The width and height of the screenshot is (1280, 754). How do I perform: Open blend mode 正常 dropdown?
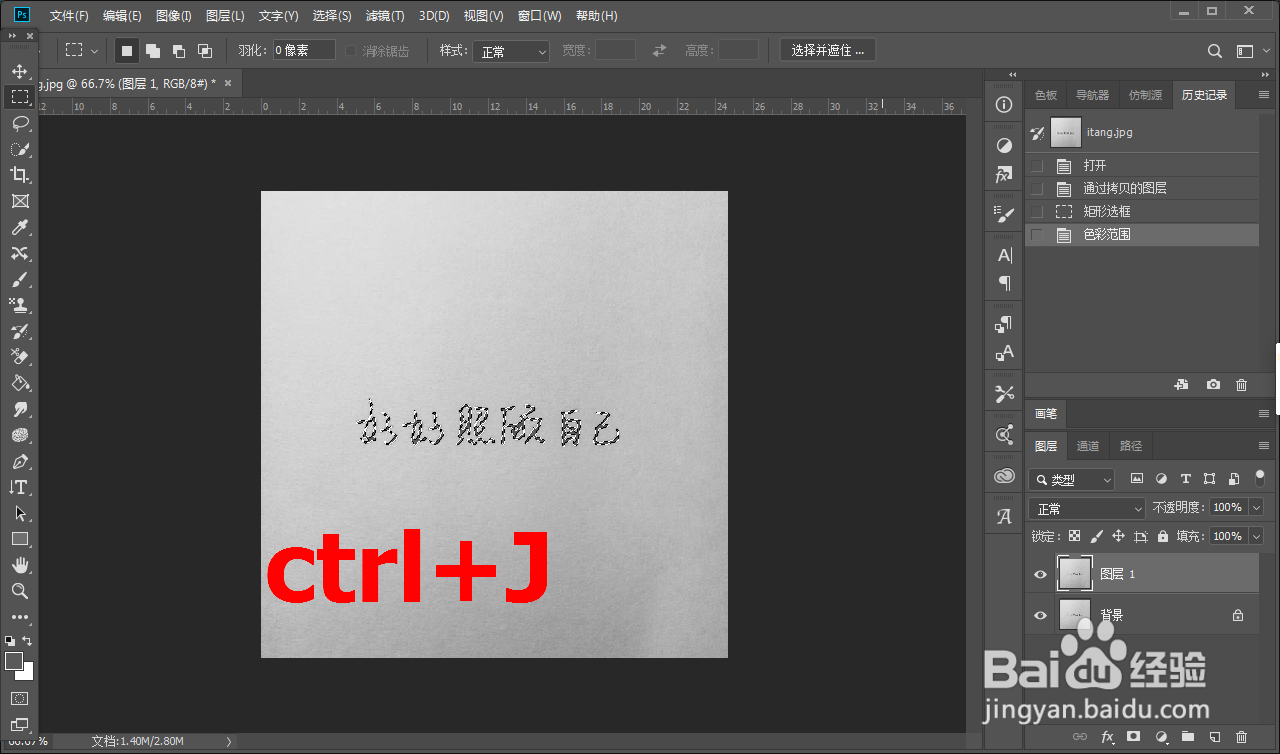(1088, 508)
